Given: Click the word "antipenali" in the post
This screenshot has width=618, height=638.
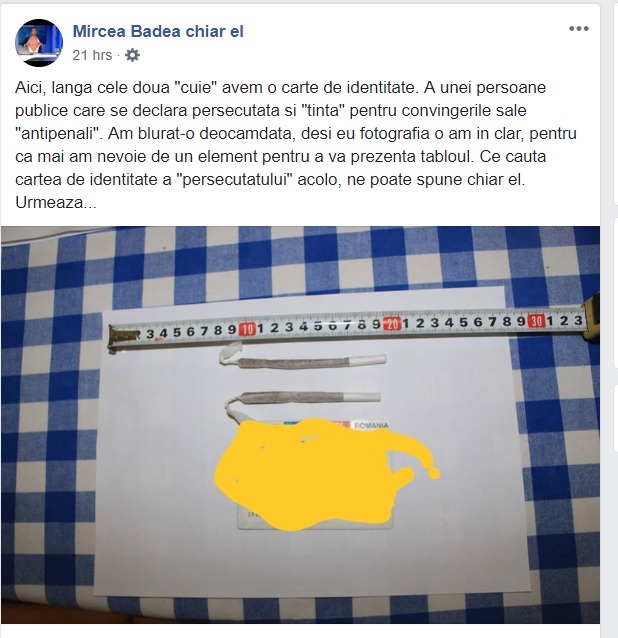Looking at the screenshot, I should [x=58, y=133].
